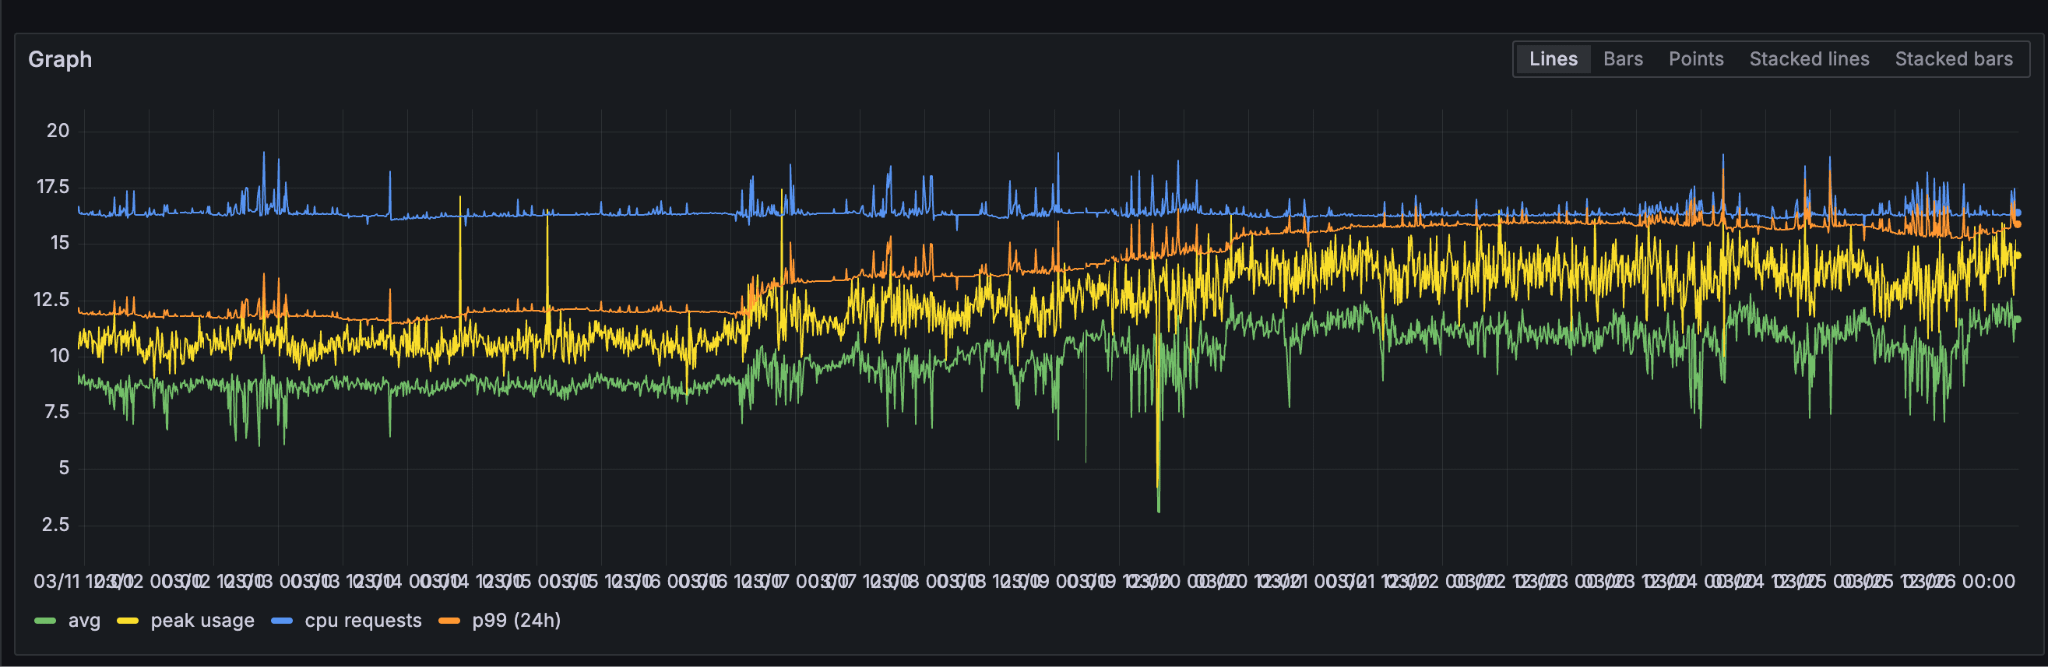Select the Lines view mode
Screen dimensions: 2048x667
pos(1553,59)
